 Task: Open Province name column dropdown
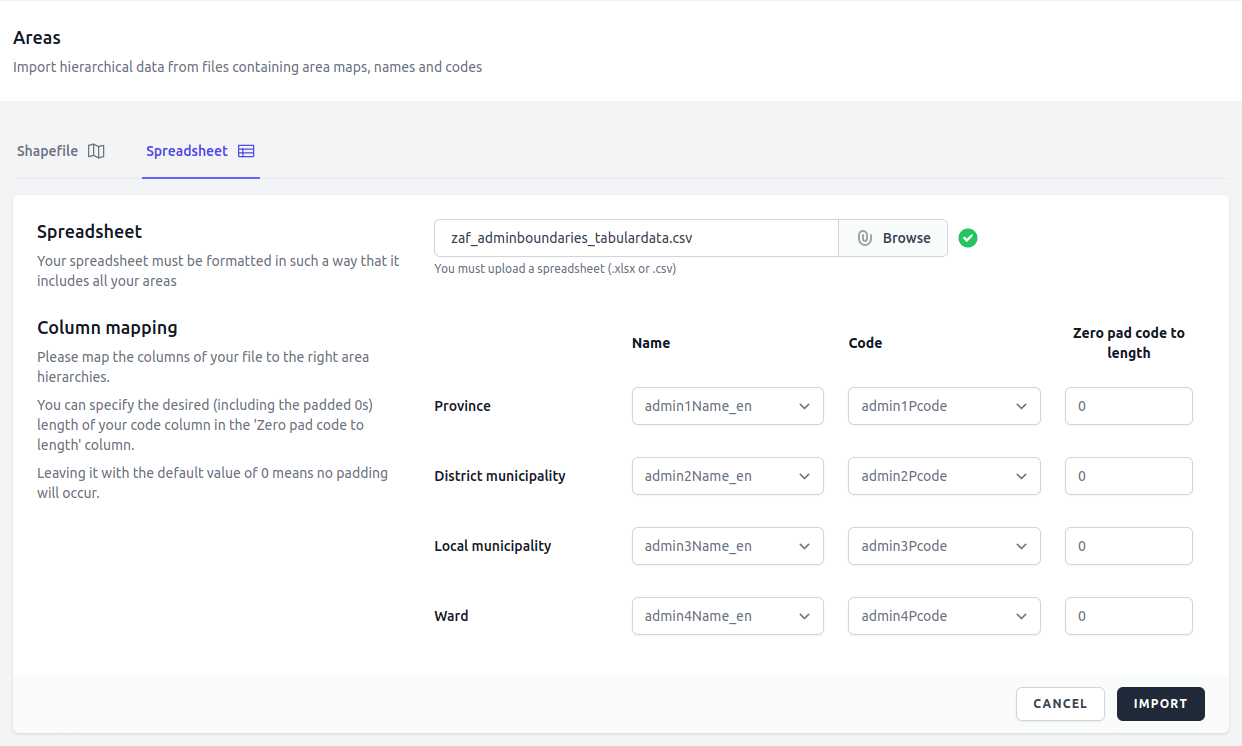(x=728, y=406)
